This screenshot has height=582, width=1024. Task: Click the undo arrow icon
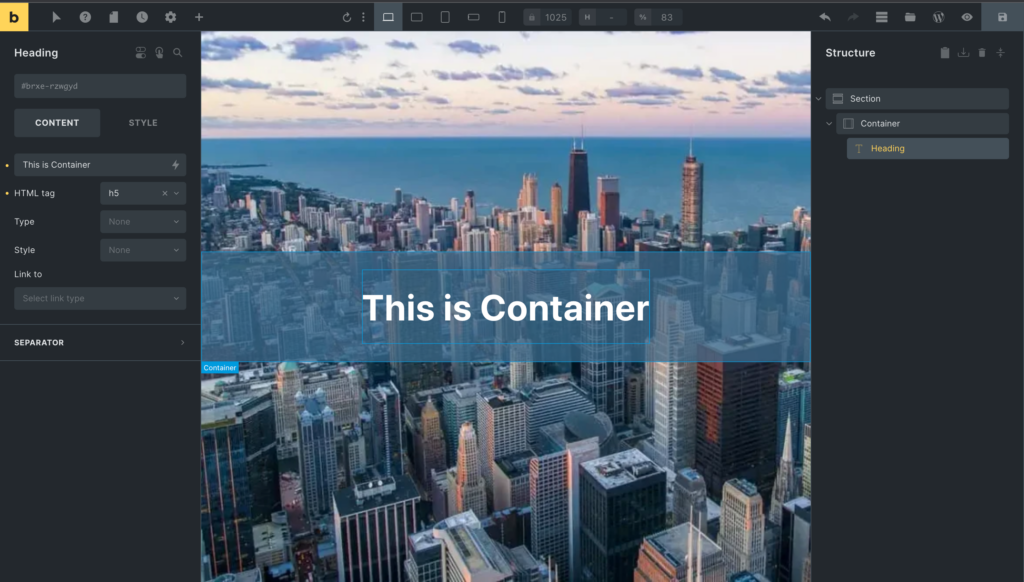tap(825, 17)
